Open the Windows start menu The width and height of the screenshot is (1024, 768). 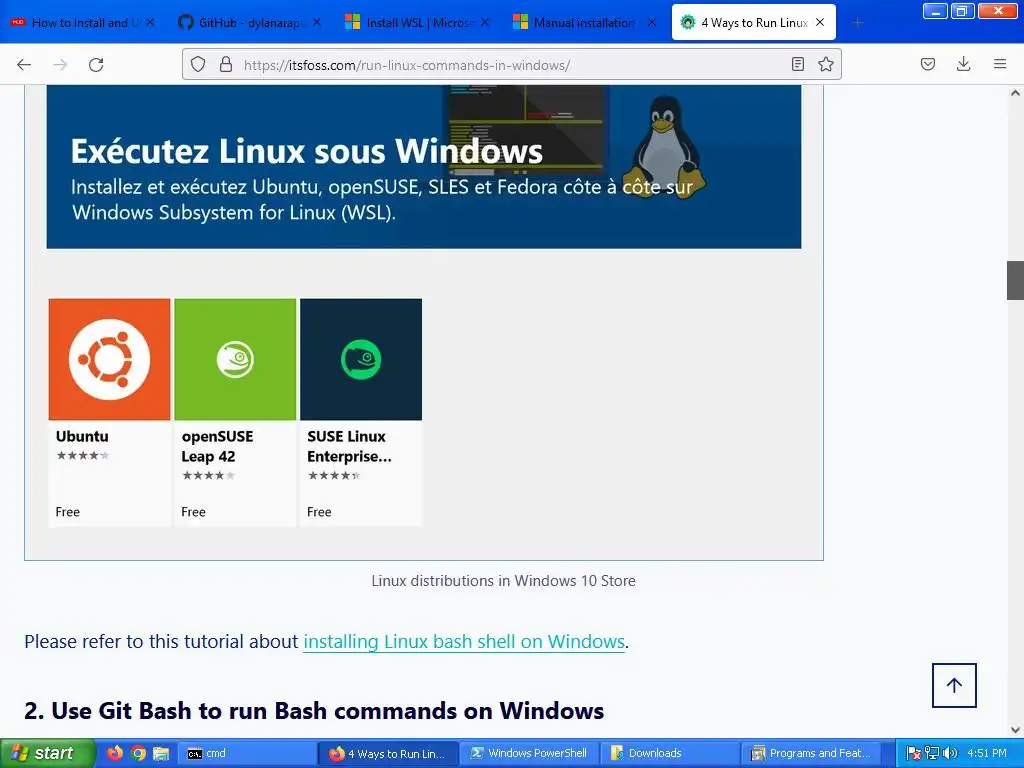47,753
